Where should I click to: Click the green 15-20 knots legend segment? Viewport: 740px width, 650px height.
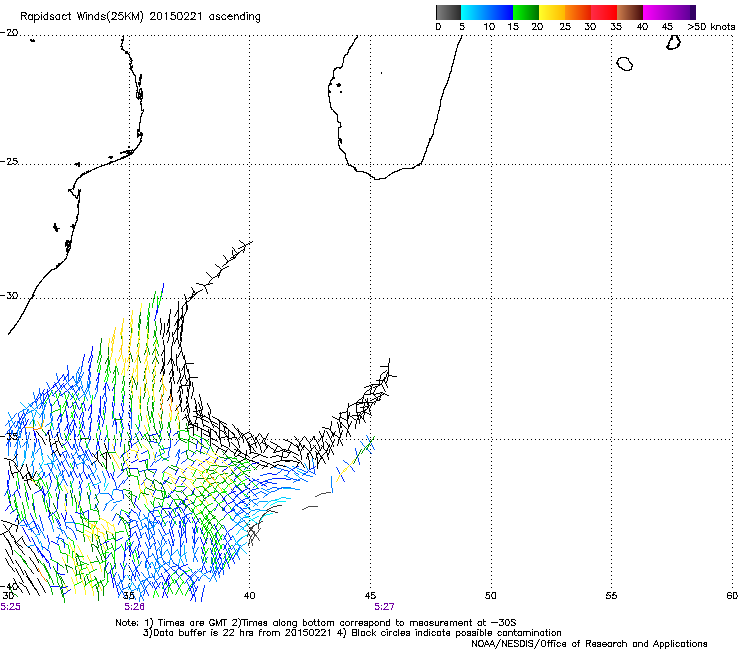click(x=526, y=12)
